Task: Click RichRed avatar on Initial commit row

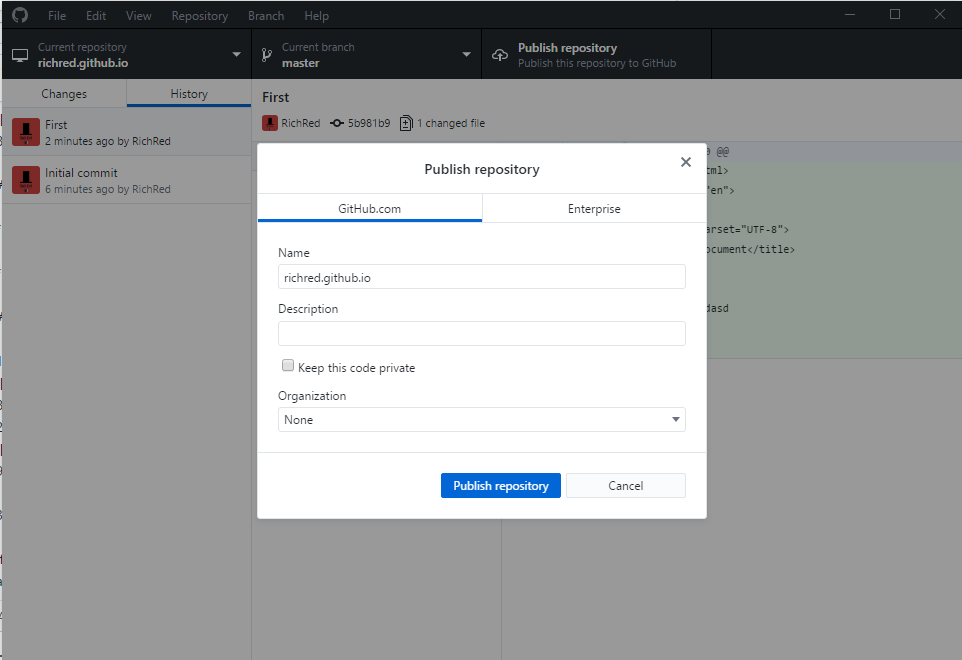Action: (x=26, y=180)
